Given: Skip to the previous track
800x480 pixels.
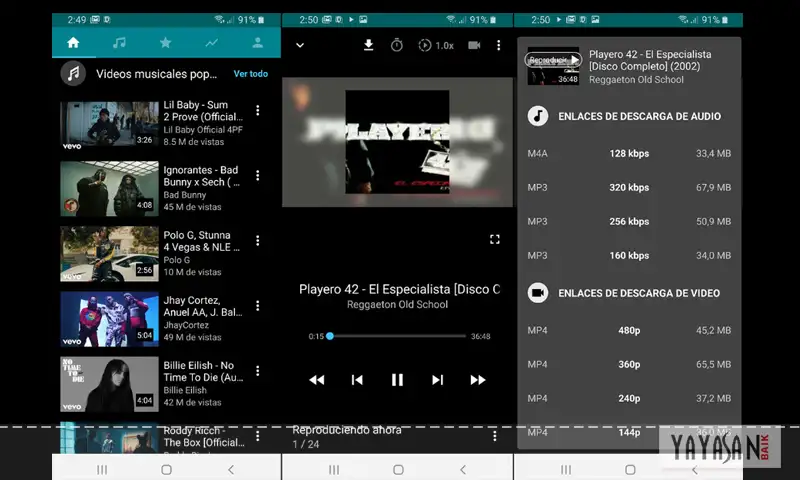Looking at the screenshot, I should tap(357, 380).
